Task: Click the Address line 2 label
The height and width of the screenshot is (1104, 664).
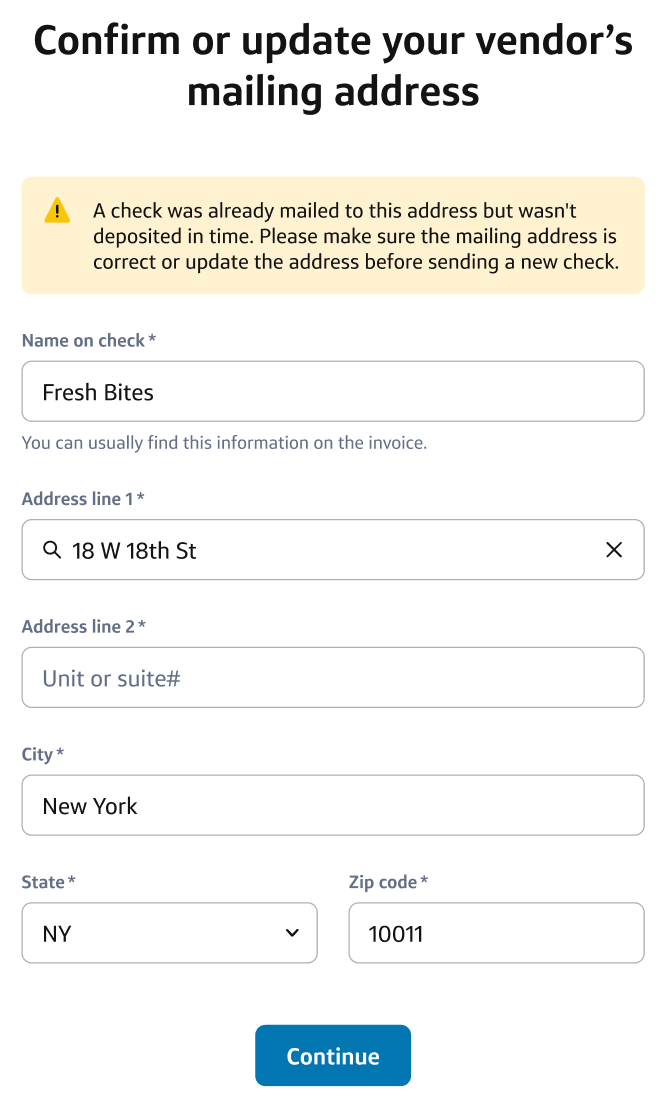Action: click(79, 627)
